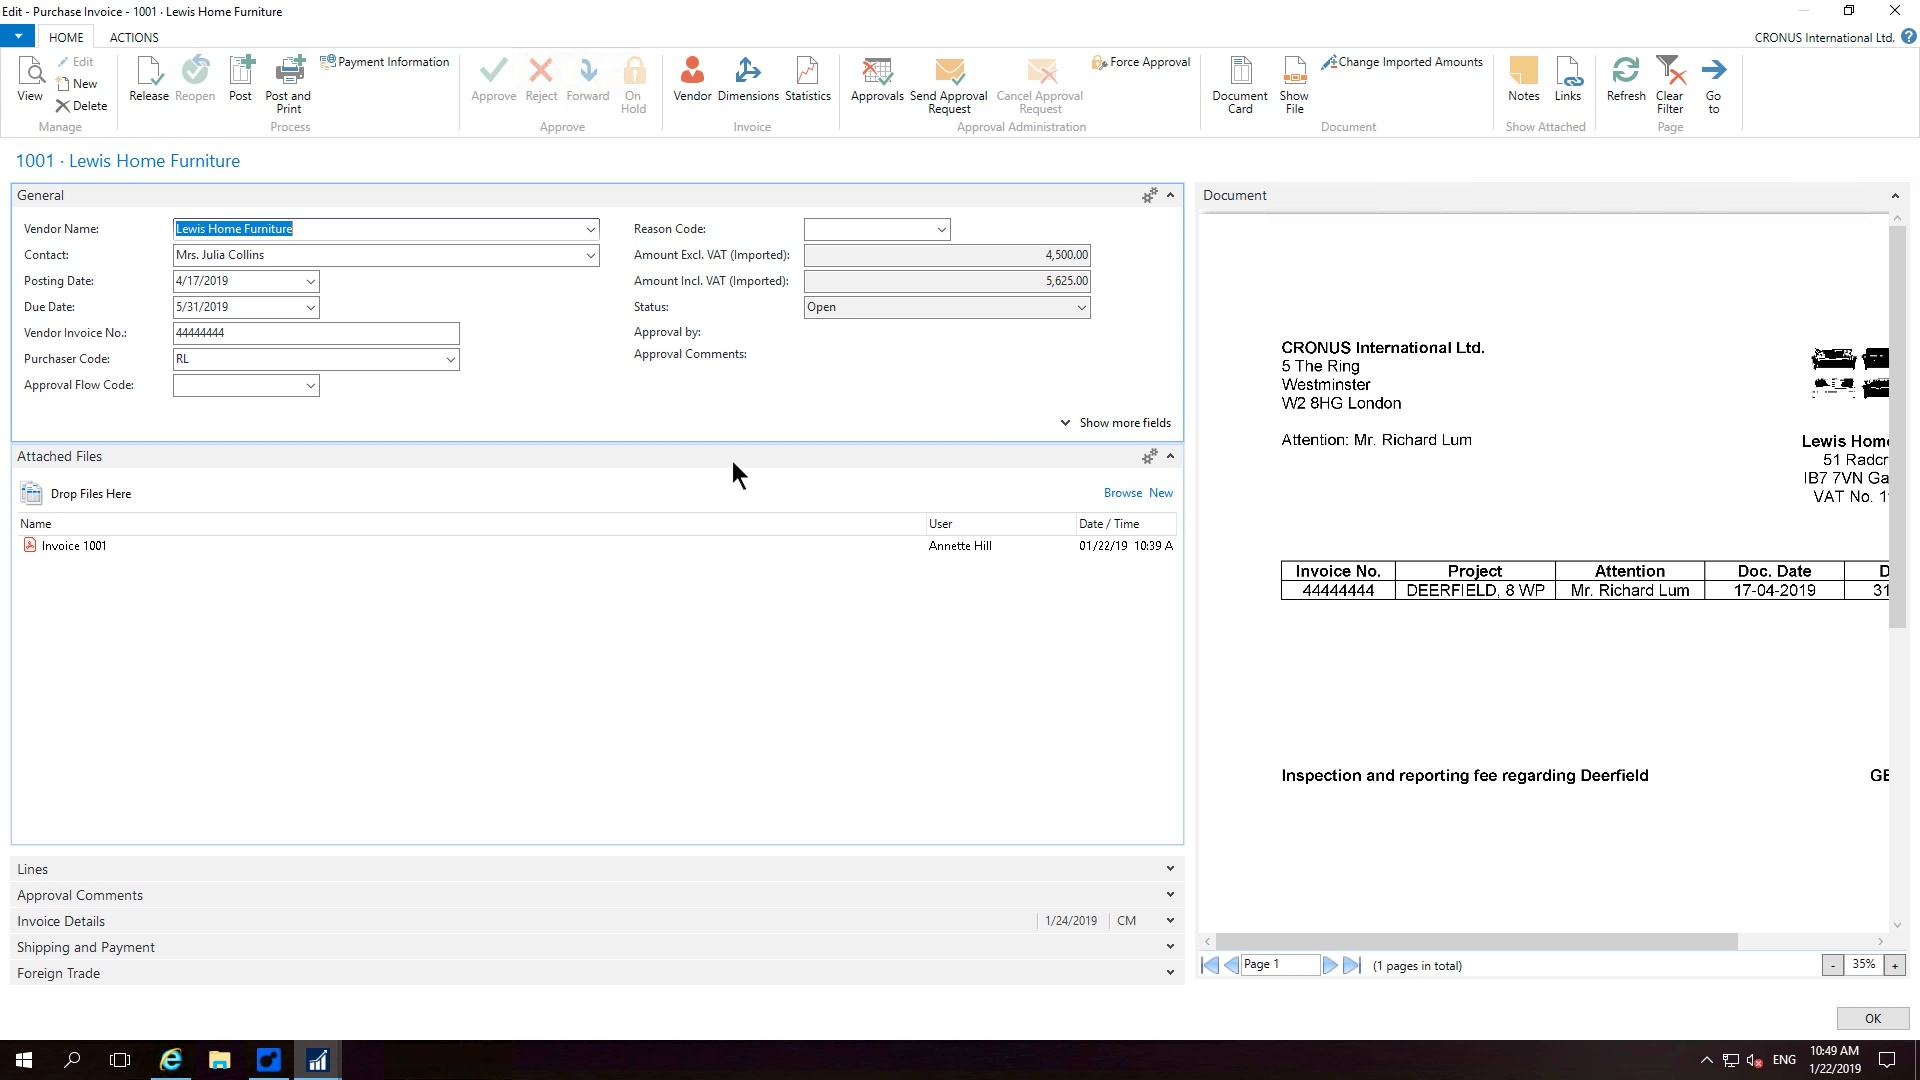Open Payment Information
Viewport: 1920px width, 1080px height.
tap(384, 61)
